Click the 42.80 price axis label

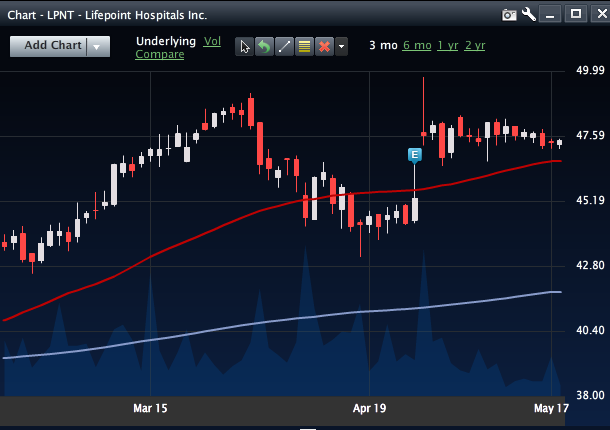(590, 265)
